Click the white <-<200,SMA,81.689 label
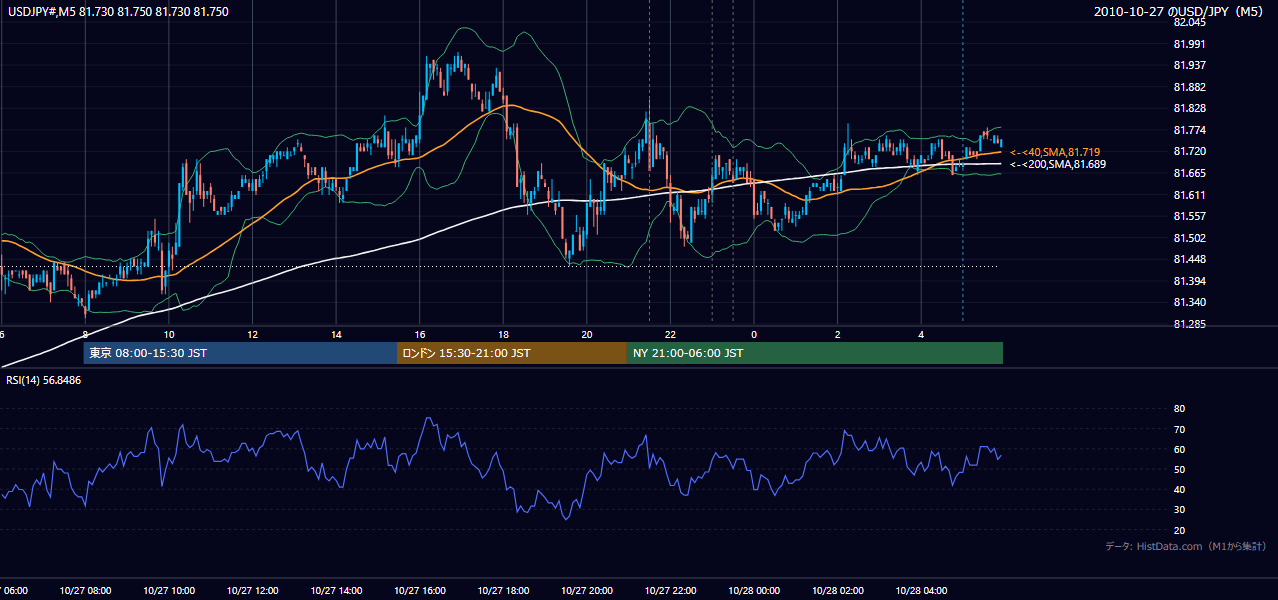The width and height of the screenshot is (1278, 600). [1057, 164]
